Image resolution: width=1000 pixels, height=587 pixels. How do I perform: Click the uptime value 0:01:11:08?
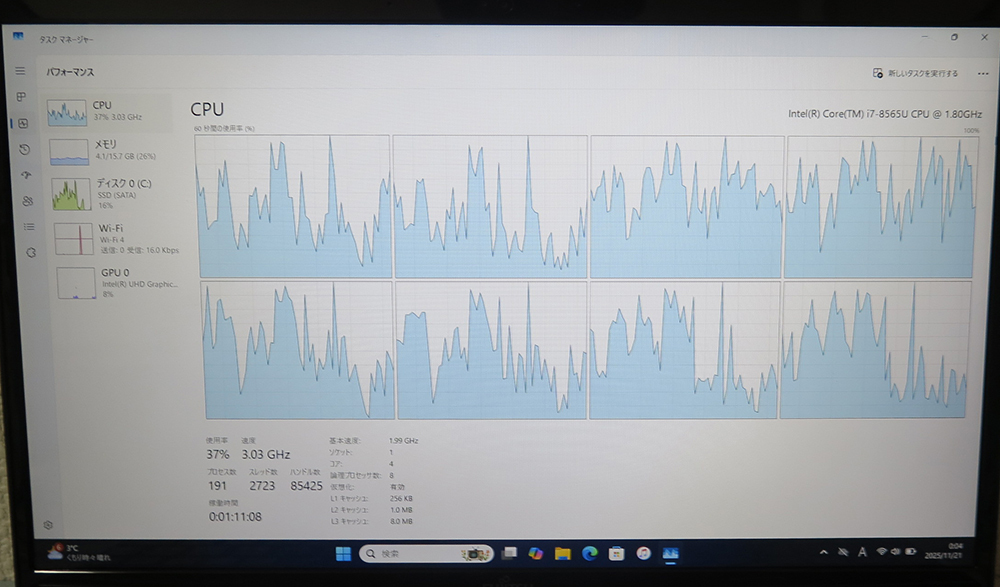pyautogui.click(x=235, y=517)
